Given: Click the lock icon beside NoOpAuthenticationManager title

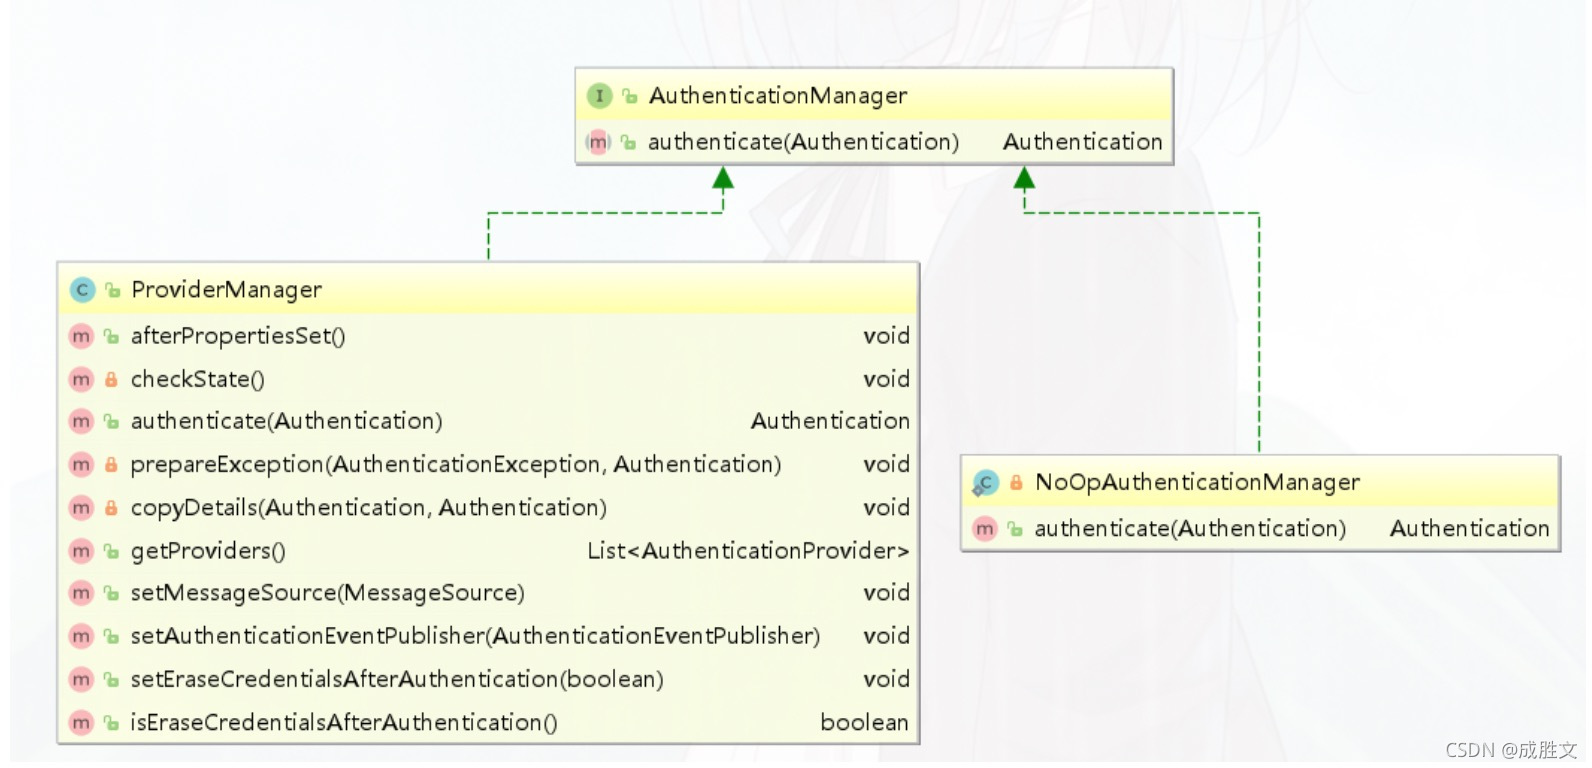Looking at the screenshot, I should (x=1016, y=483).
